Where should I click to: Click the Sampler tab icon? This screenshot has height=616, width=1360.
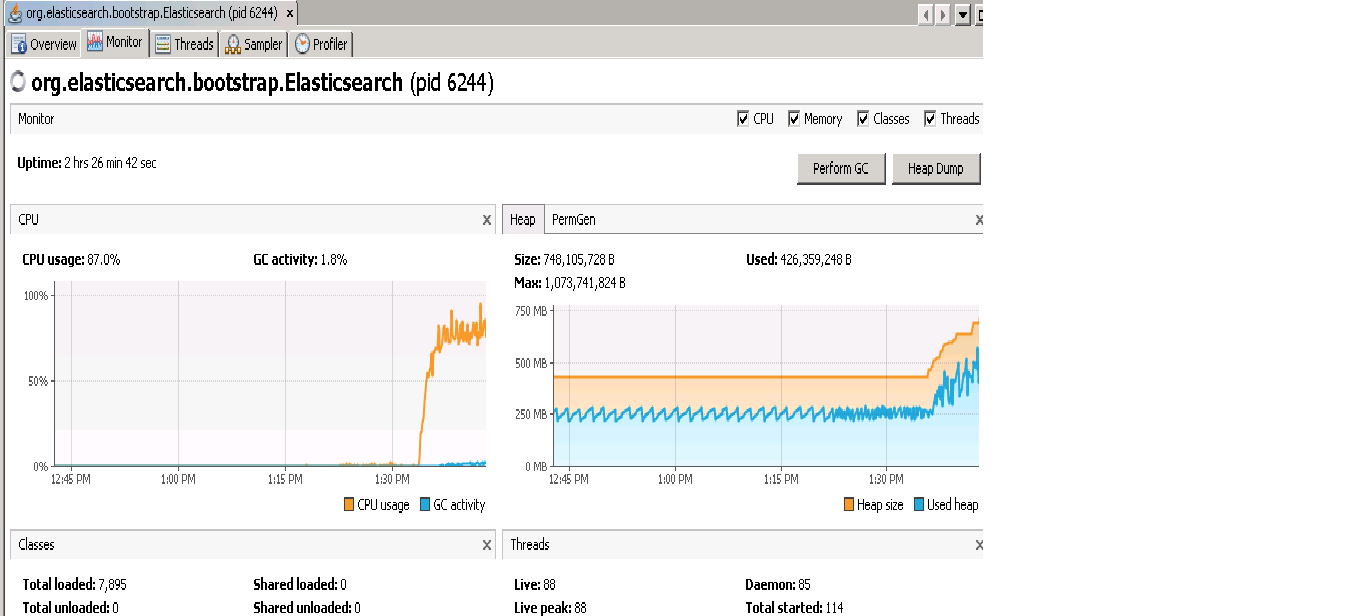click(233, 44)
